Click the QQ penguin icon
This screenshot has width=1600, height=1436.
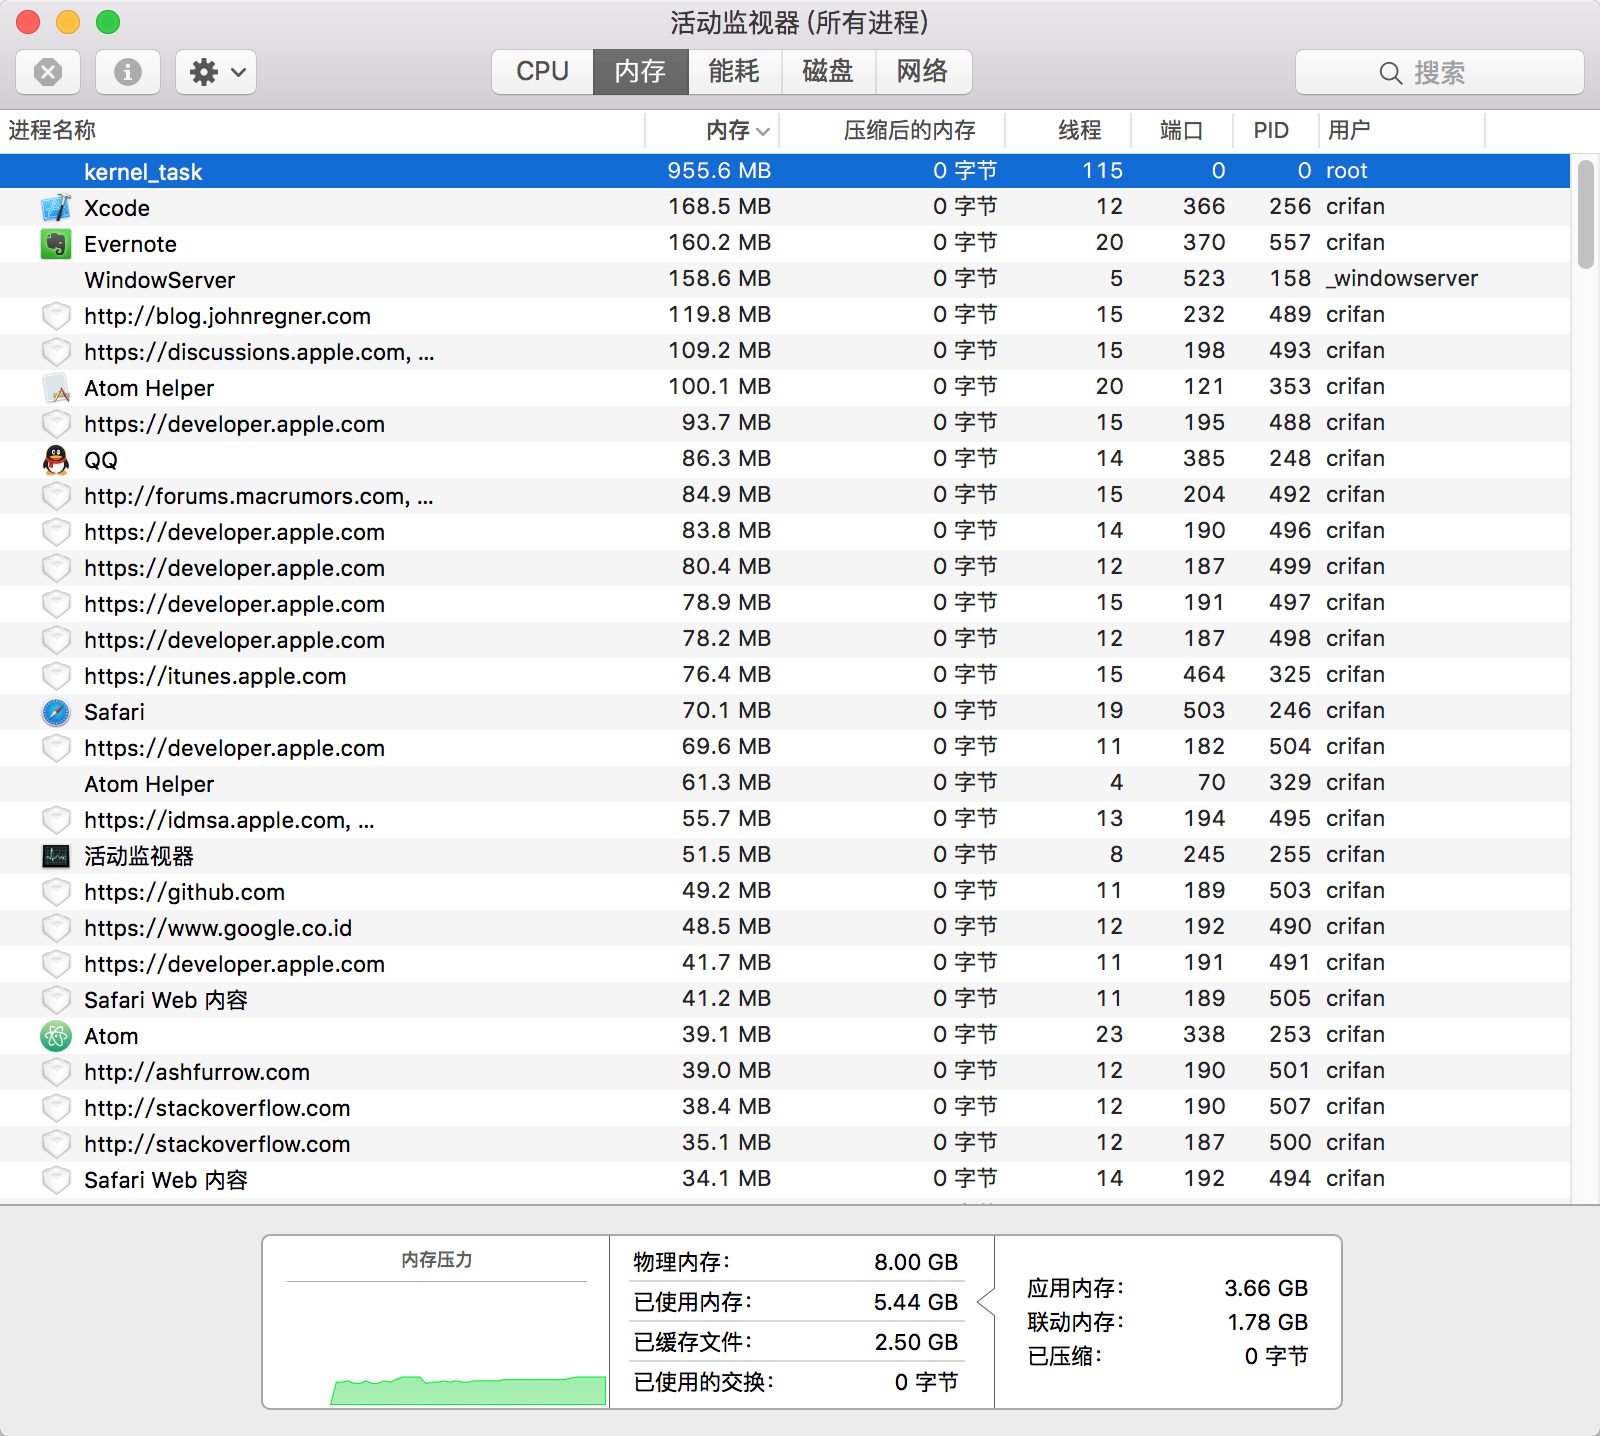point(56,460)
